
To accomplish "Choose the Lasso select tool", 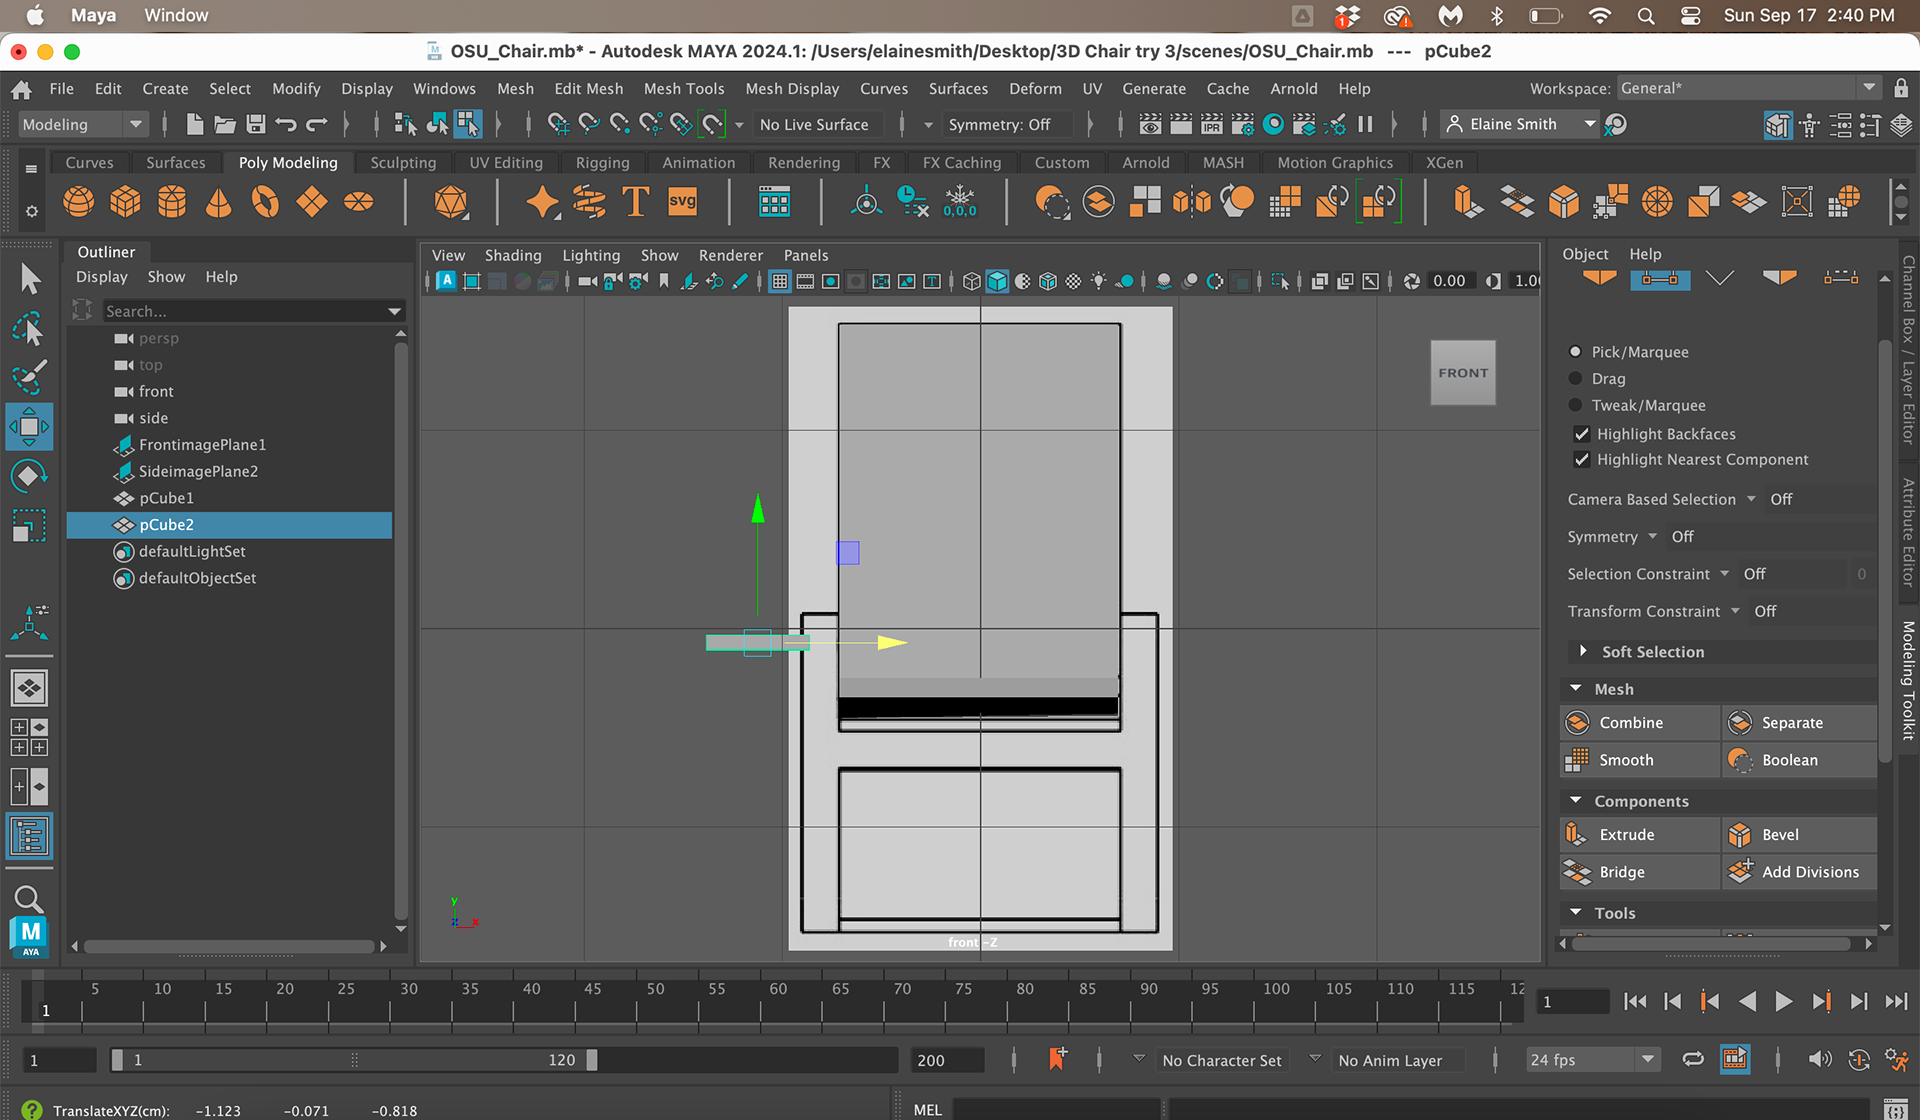I will [x=29, y=329].
